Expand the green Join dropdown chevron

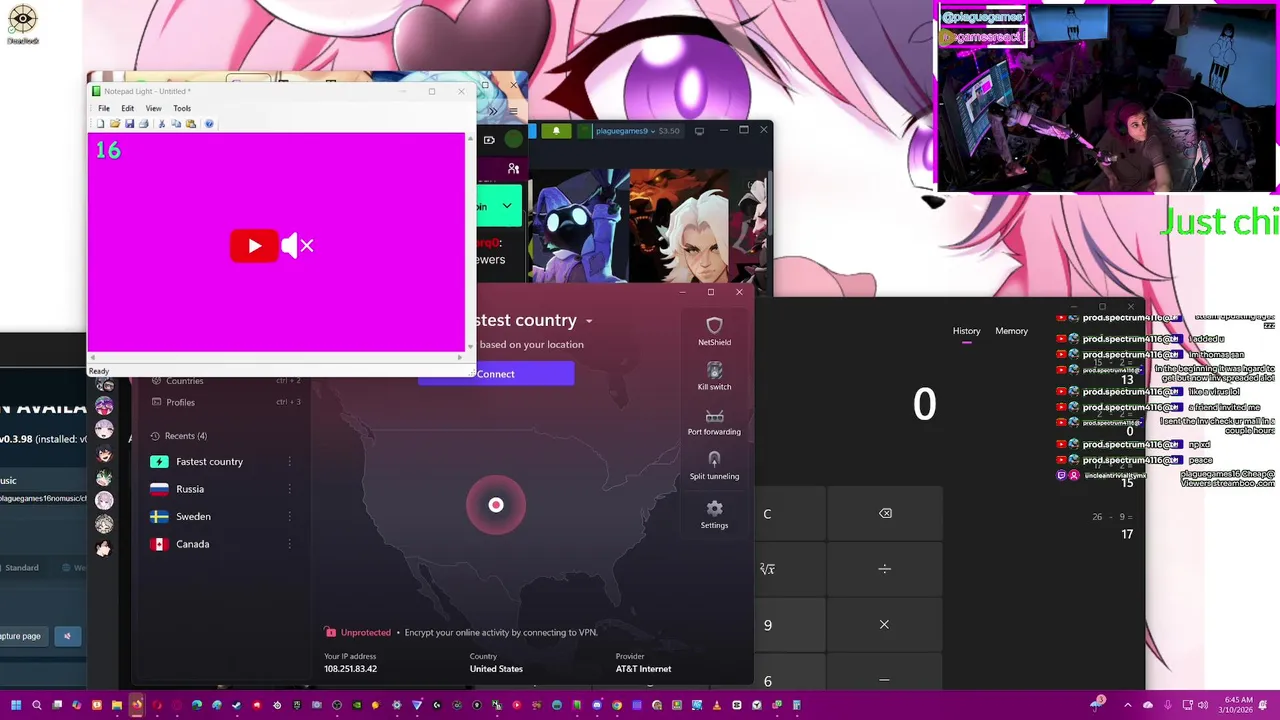[x=507, y=207]
